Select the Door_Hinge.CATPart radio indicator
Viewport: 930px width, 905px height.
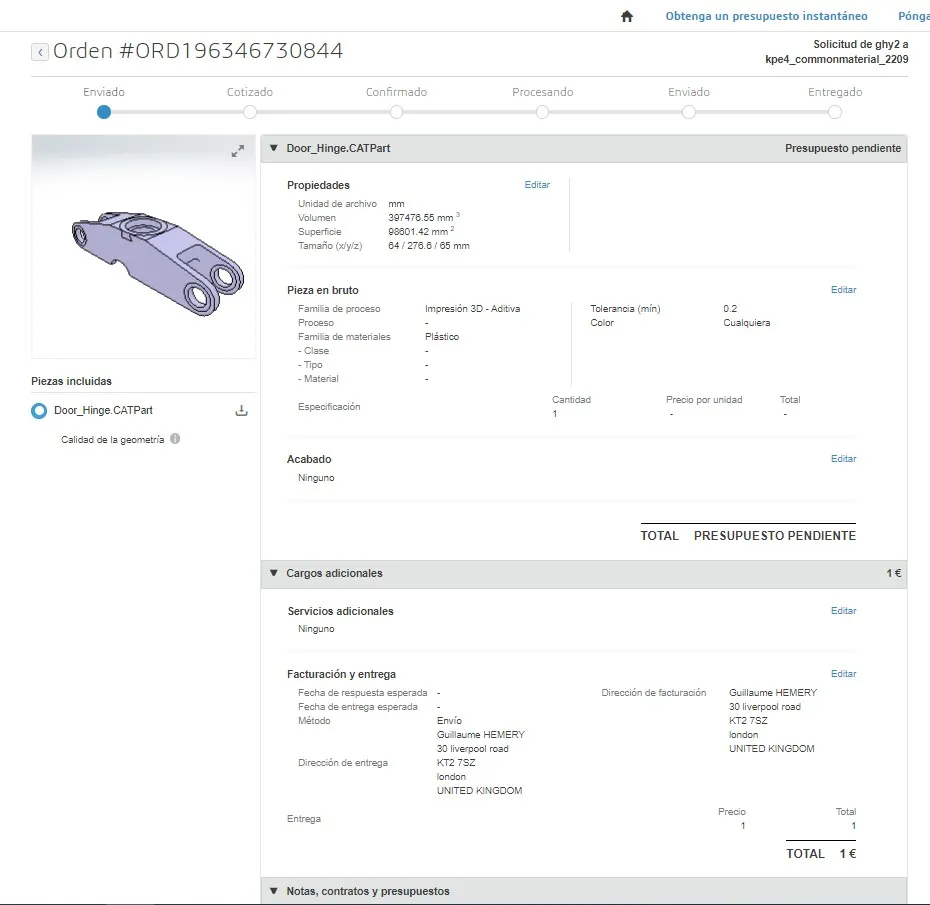pyautogui.click(x=39, y=410)
